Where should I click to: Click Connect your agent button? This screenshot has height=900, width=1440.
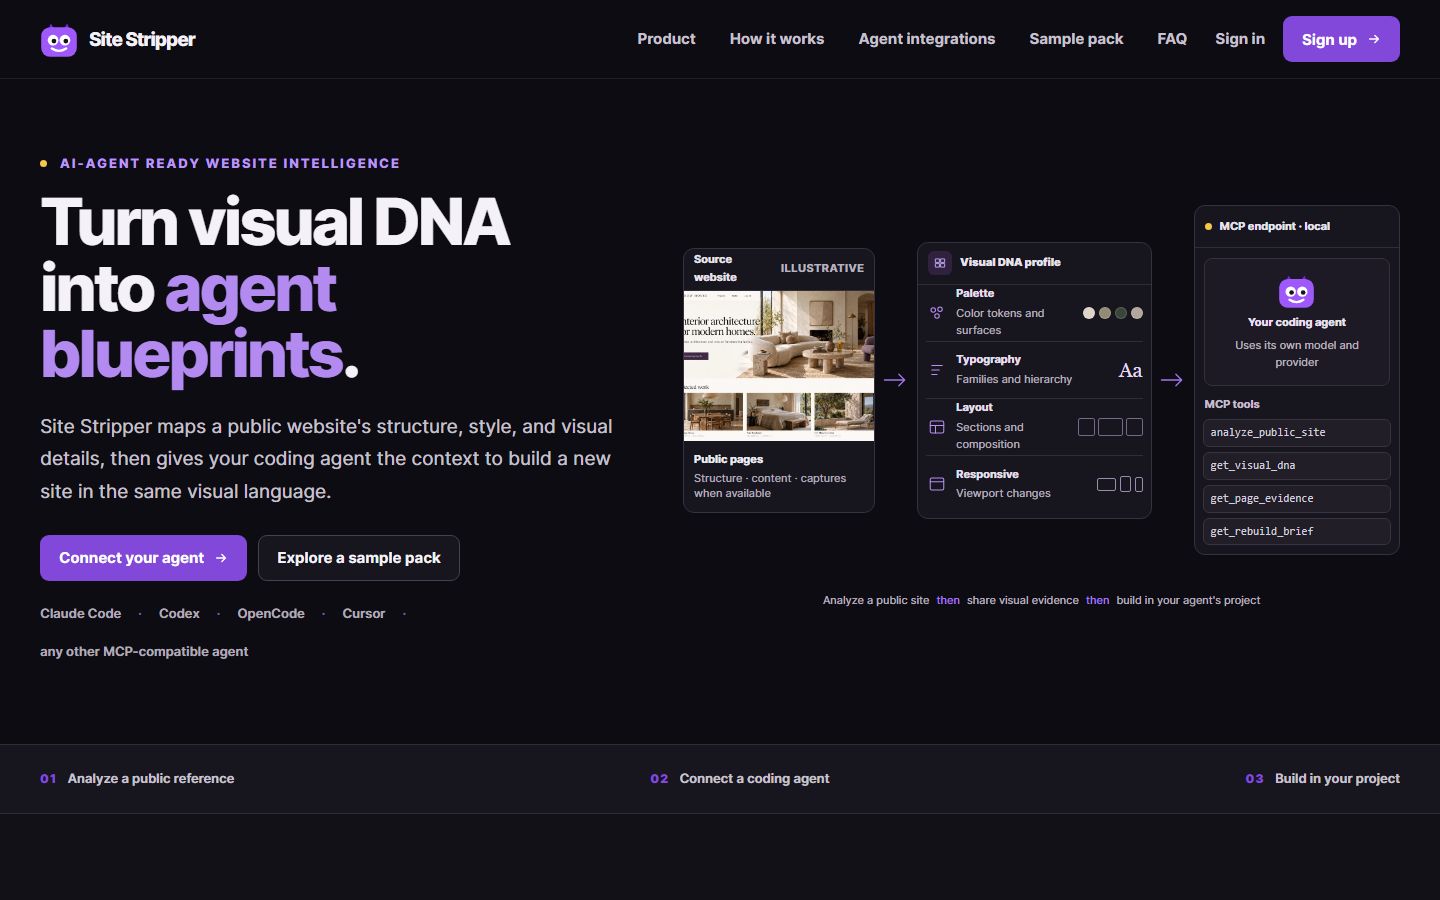[x=143, y=558]
